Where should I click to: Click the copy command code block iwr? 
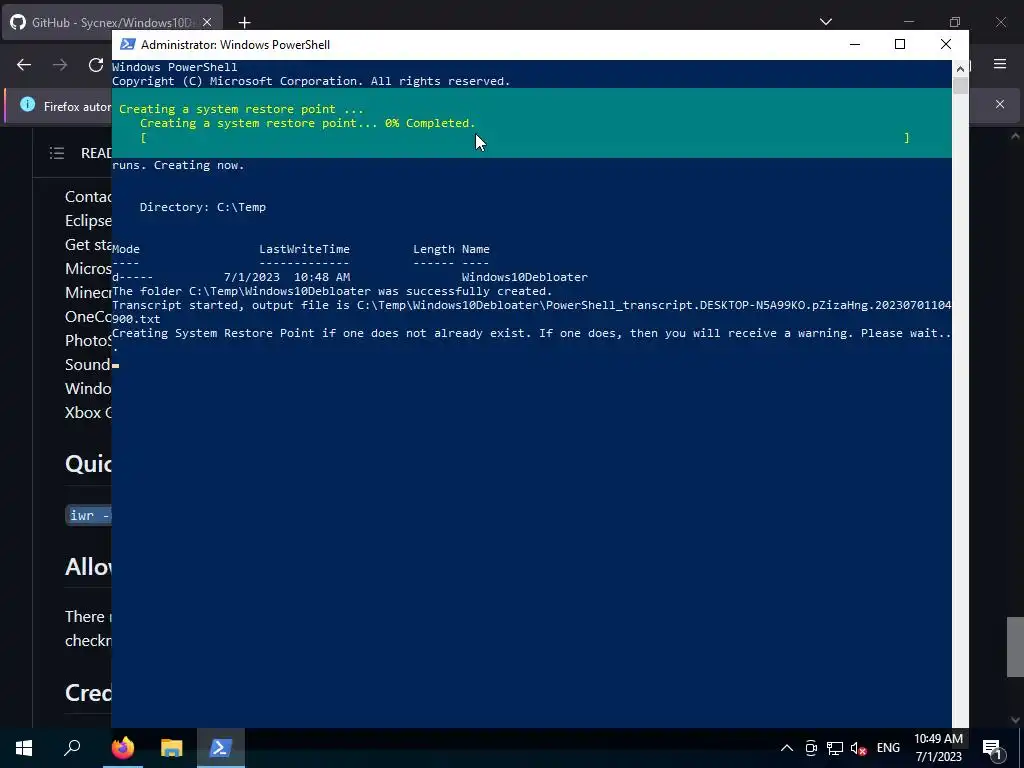pyautogui.click(x=89, y=515)
